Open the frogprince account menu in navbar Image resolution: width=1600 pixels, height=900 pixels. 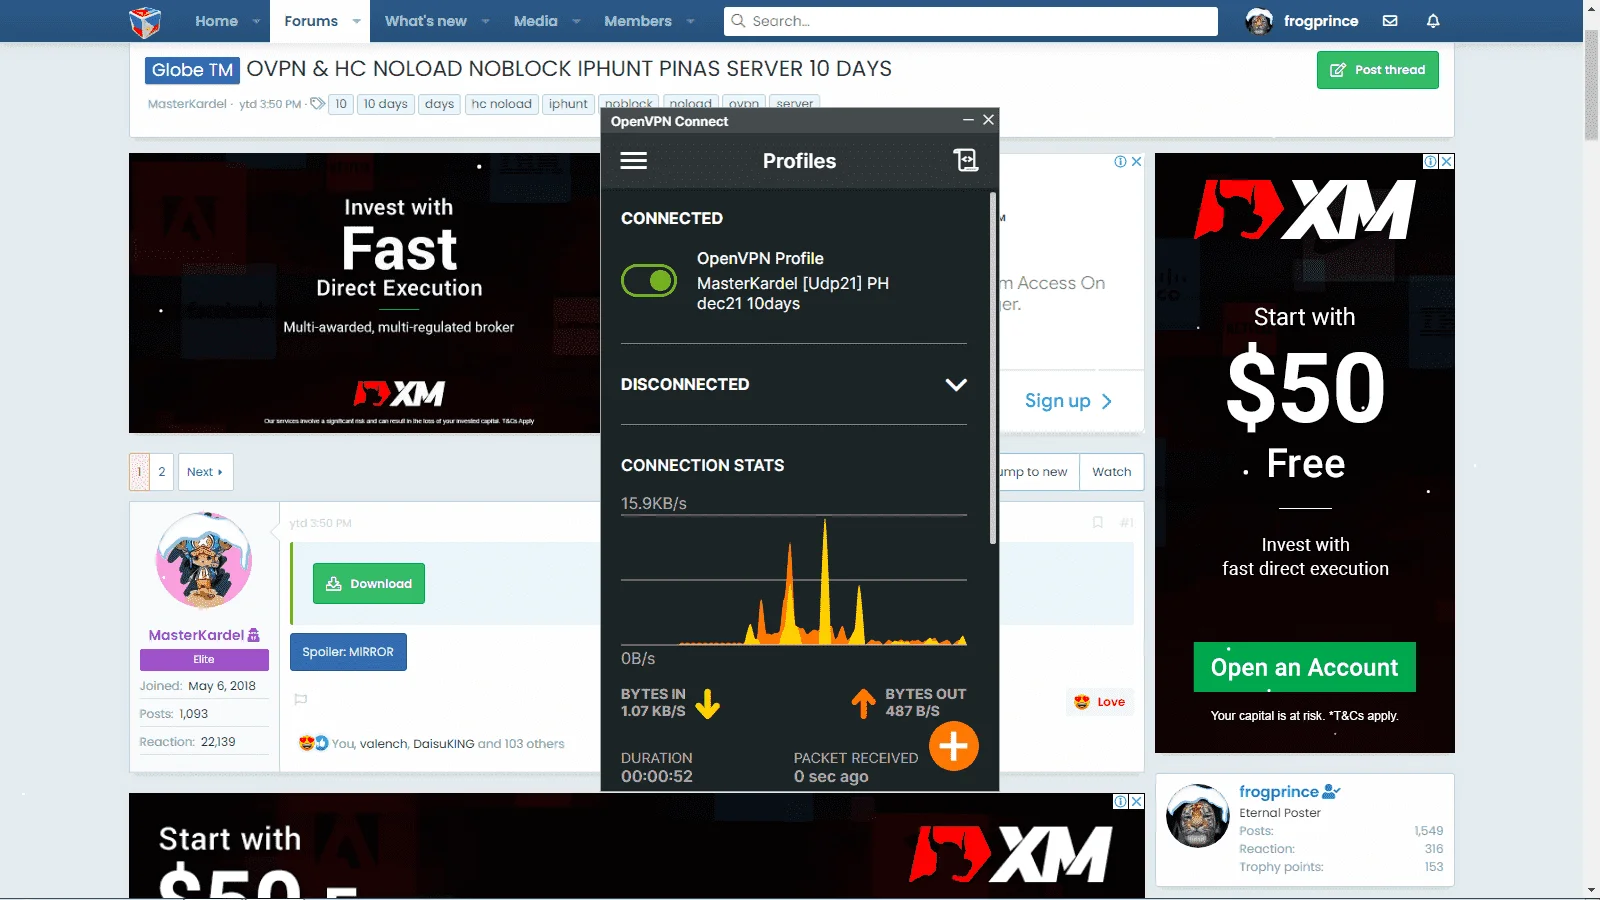[1302, 21]
